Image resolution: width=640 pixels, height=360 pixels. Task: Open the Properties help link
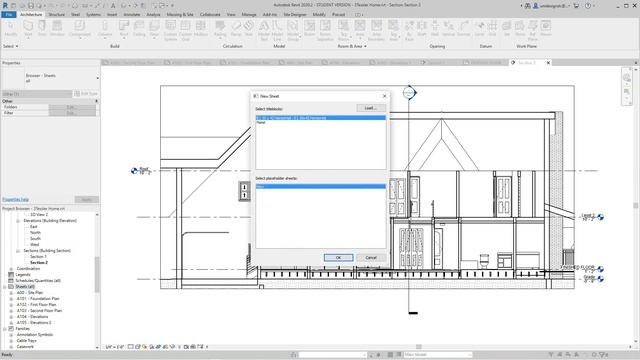(16, 200)
